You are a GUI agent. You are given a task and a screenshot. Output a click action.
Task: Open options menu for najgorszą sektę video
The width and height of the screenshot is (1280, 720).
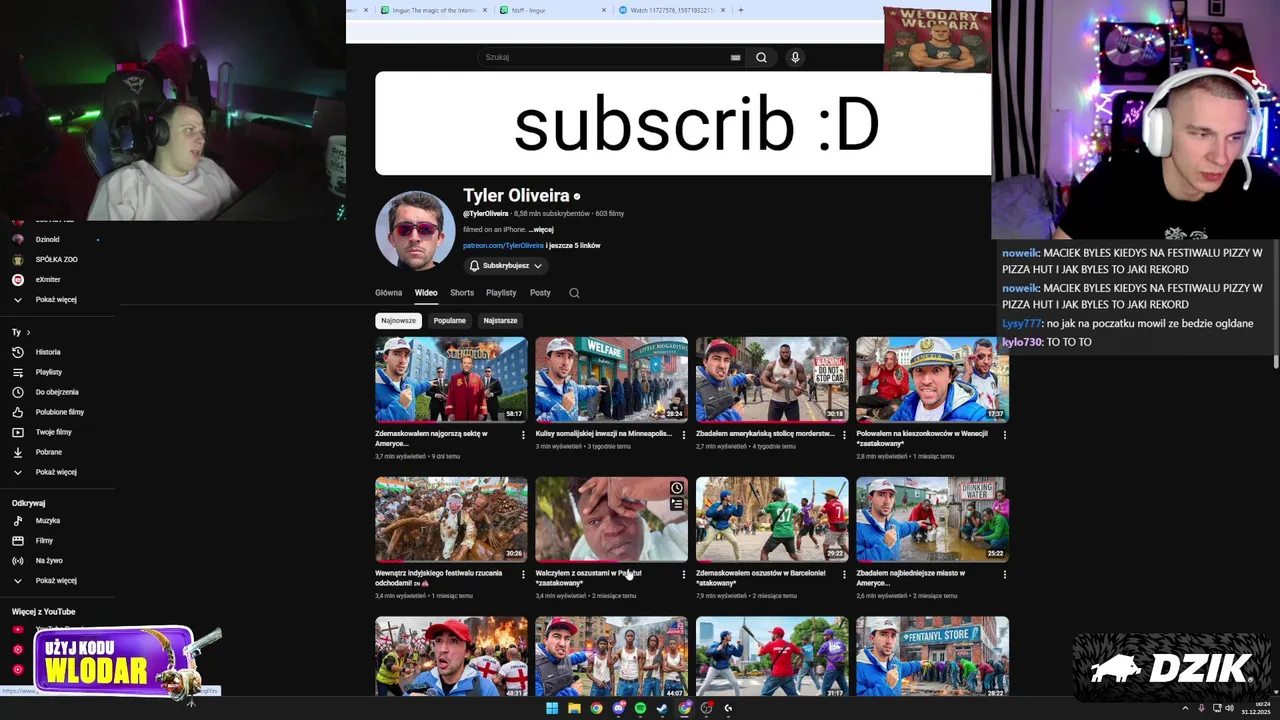pos(523,435)
